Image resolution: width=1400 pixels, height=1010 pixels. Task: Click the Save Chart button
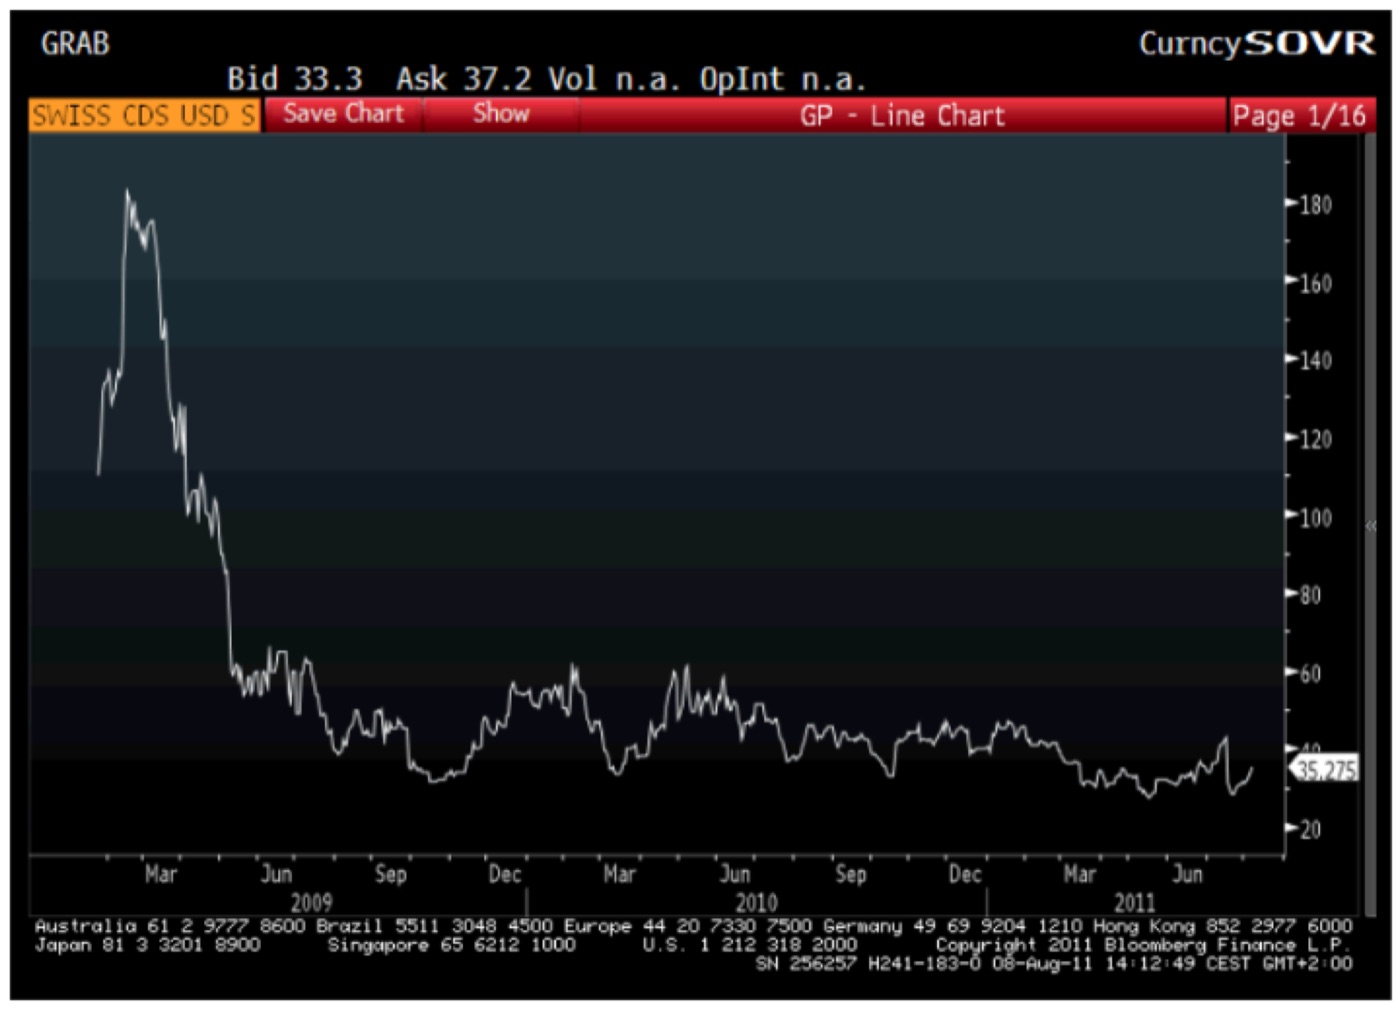[343, 114]
